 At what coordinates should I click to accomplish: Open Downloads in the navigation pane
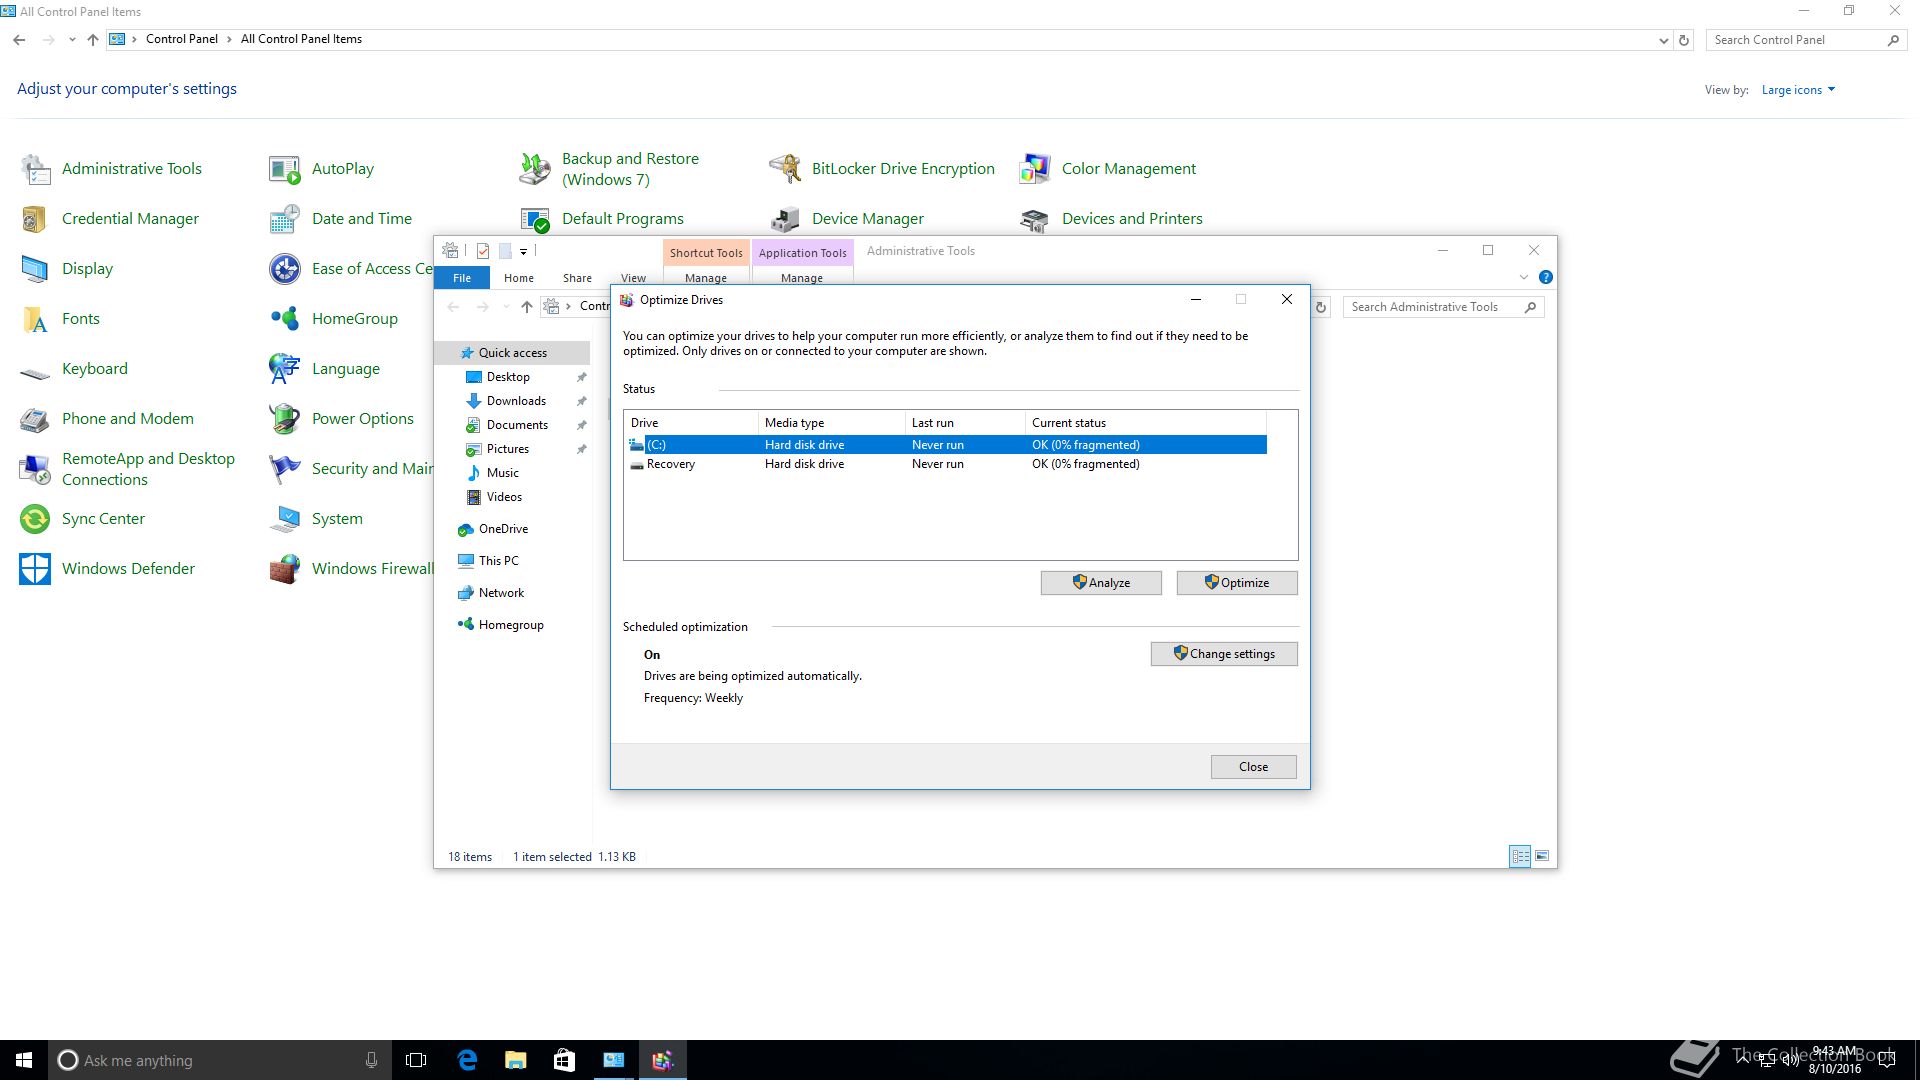(x=516, y=401)
